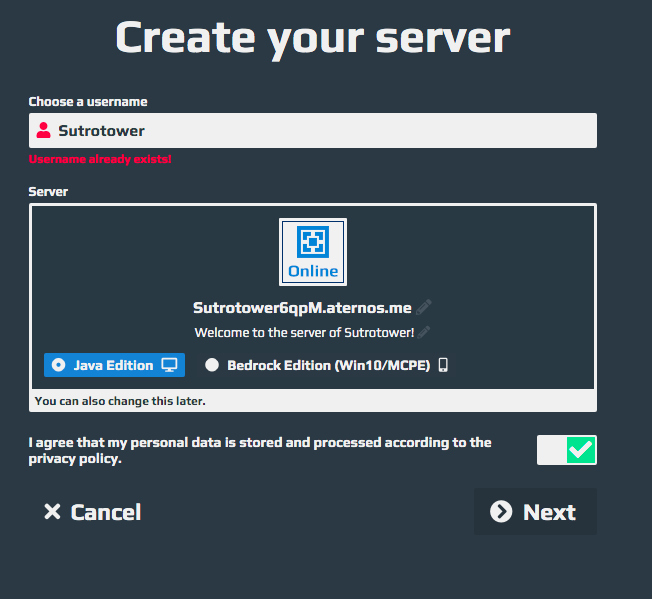This screenshot has width=652, height=599.
Task: Edit welcome message with the pencil icon
Action: click(424, 332)
